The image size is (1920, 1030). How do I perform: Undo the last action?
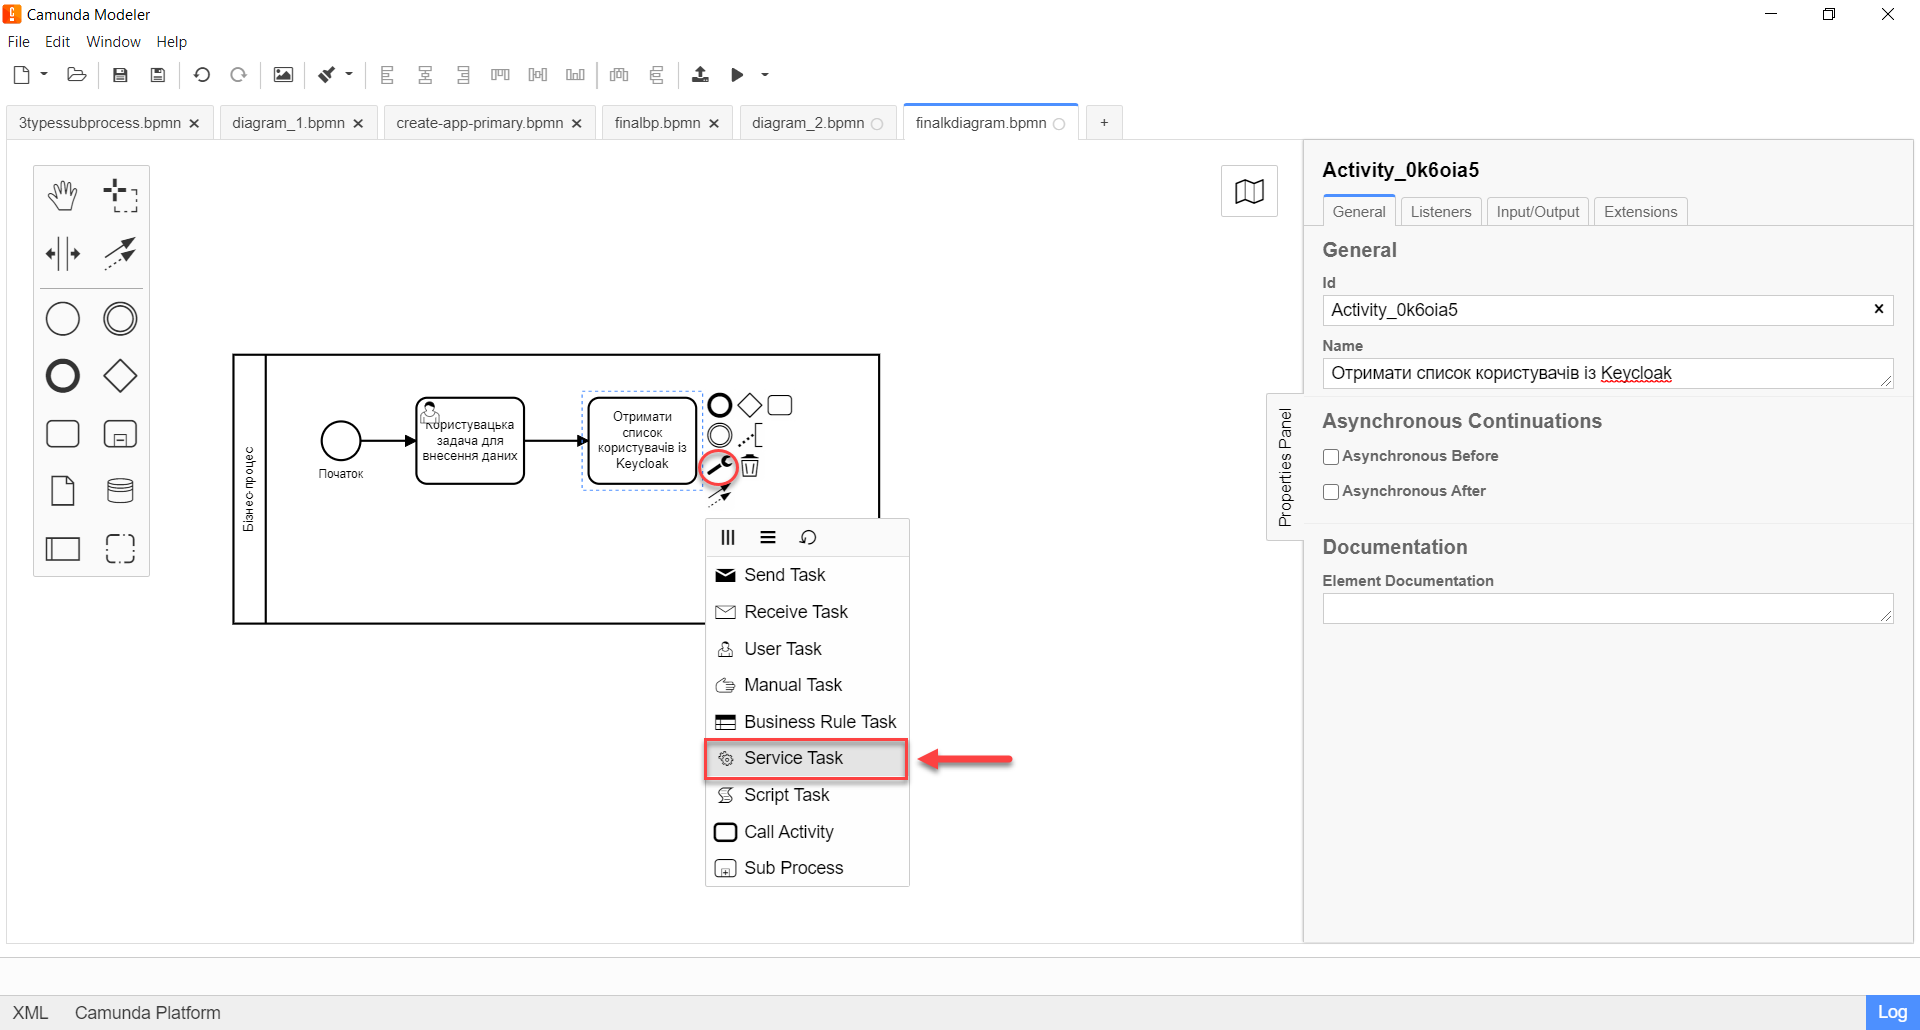click(x=202, y=75)
